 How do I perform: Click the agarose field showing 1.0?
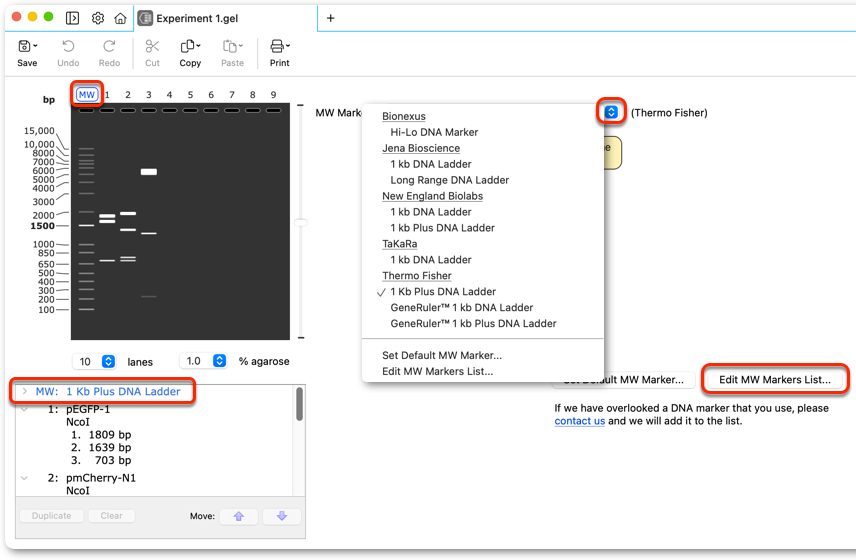pyautogui.click(x=196, y=361)
